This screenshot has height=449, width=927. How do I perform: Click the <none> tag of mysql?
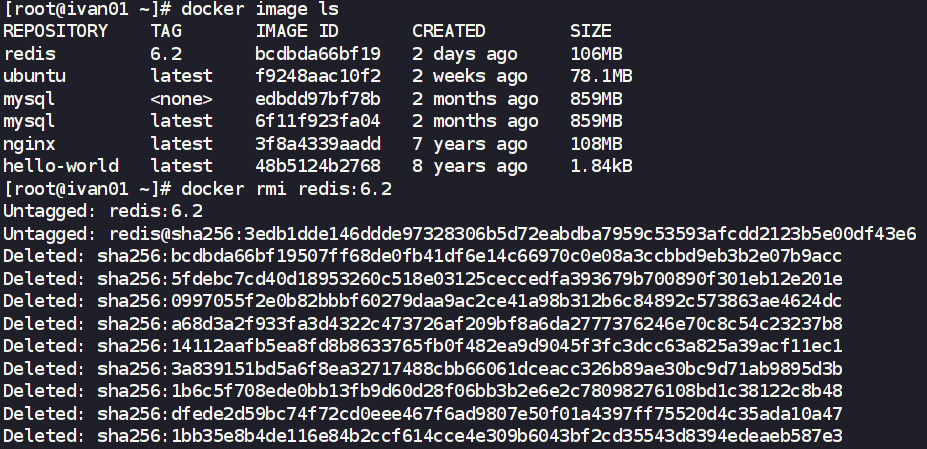(181, 99)
